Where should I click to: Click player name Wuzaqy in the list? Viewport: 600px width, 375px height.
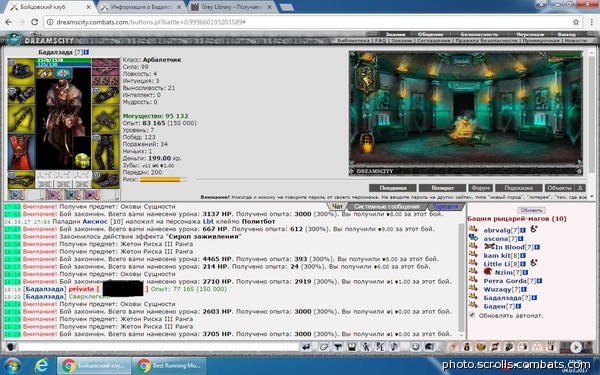tap(497, 289)
